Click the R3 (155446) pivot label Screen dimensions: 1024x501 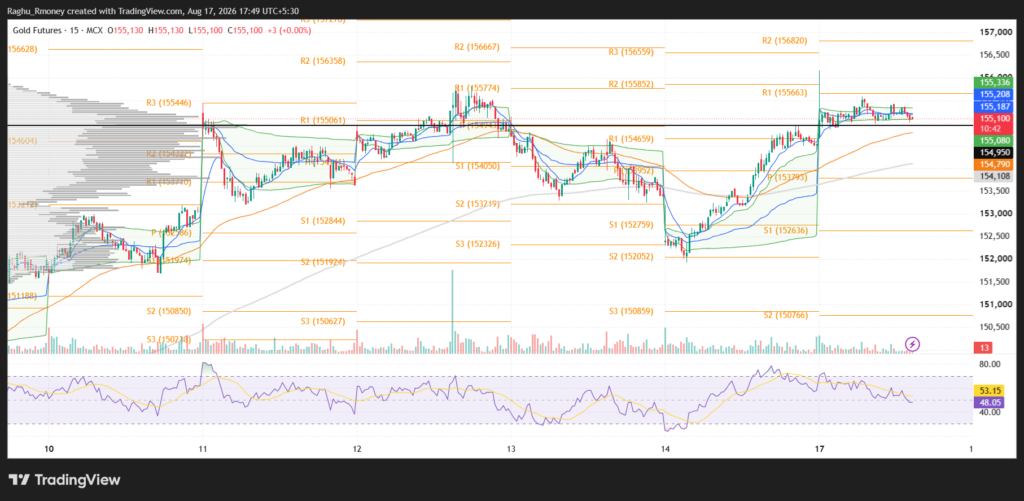(170, 103)
